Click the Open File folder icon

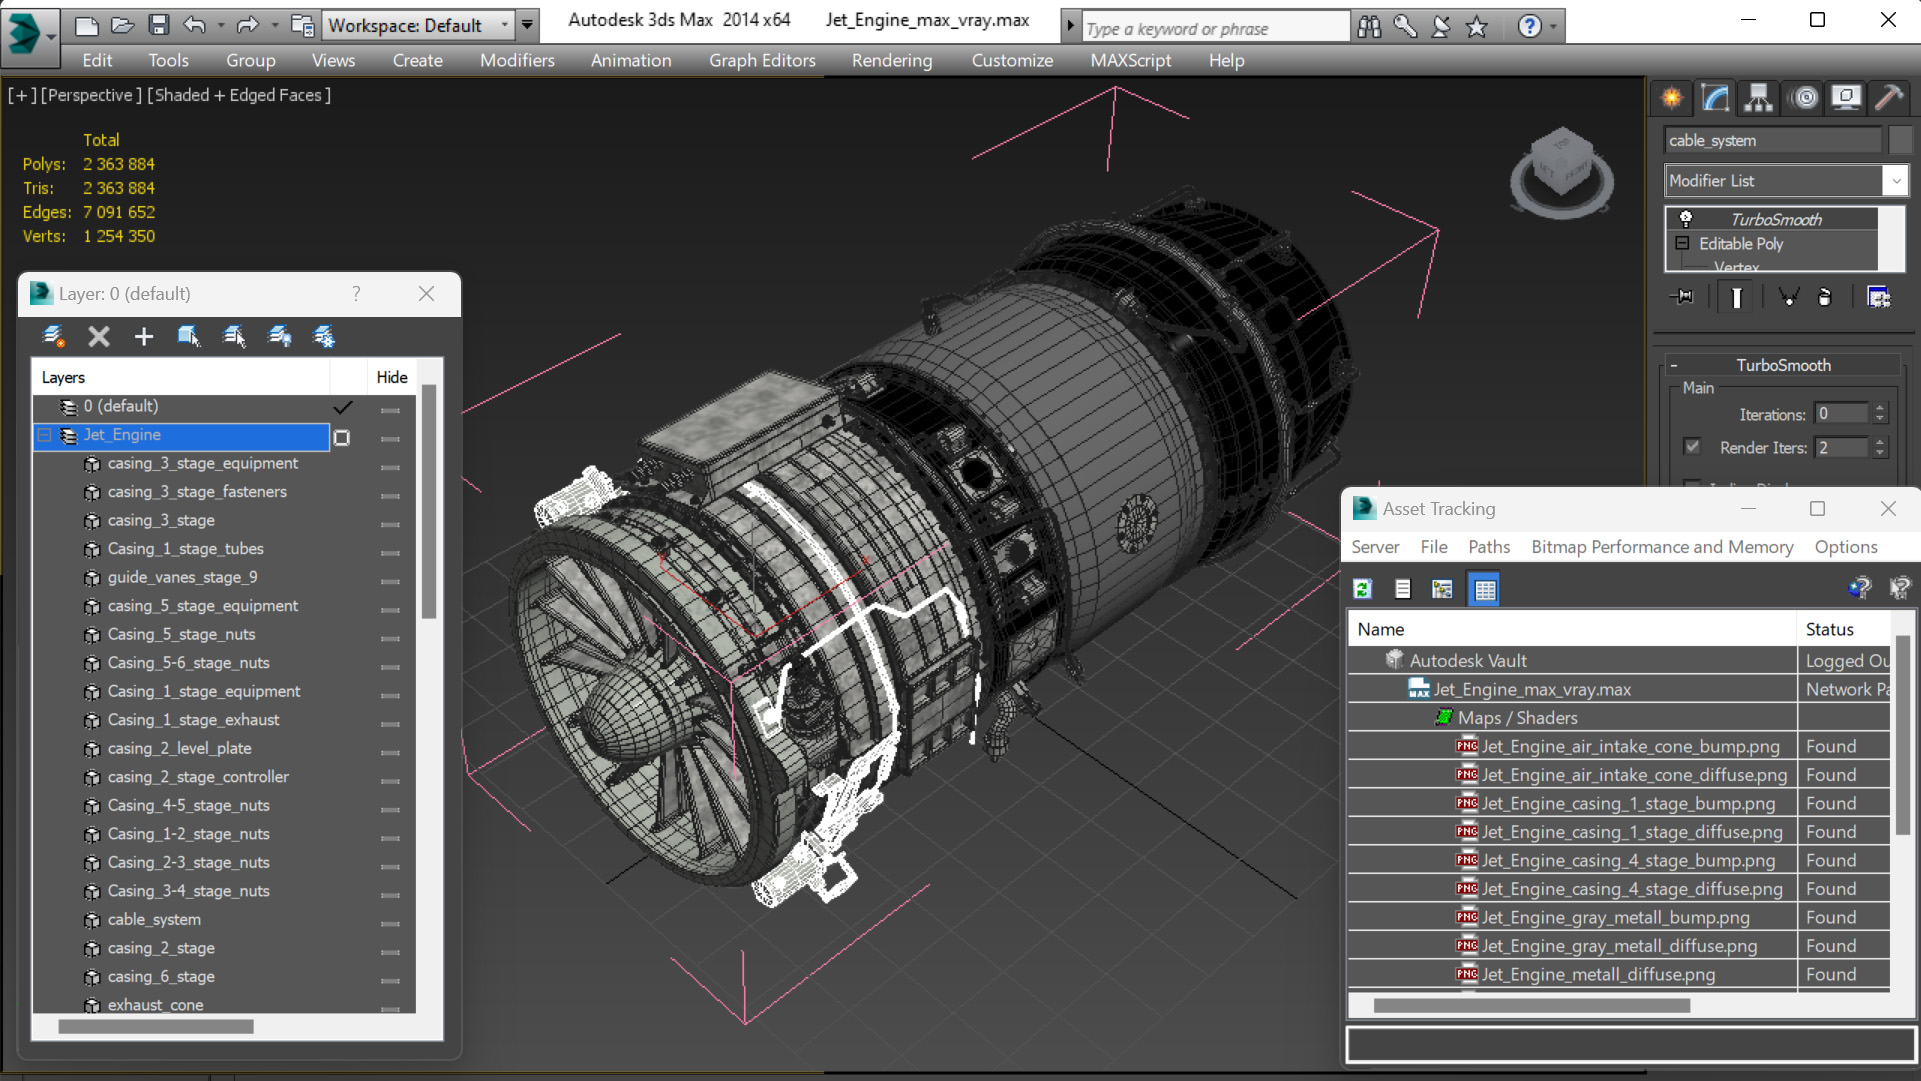(122, 25)
